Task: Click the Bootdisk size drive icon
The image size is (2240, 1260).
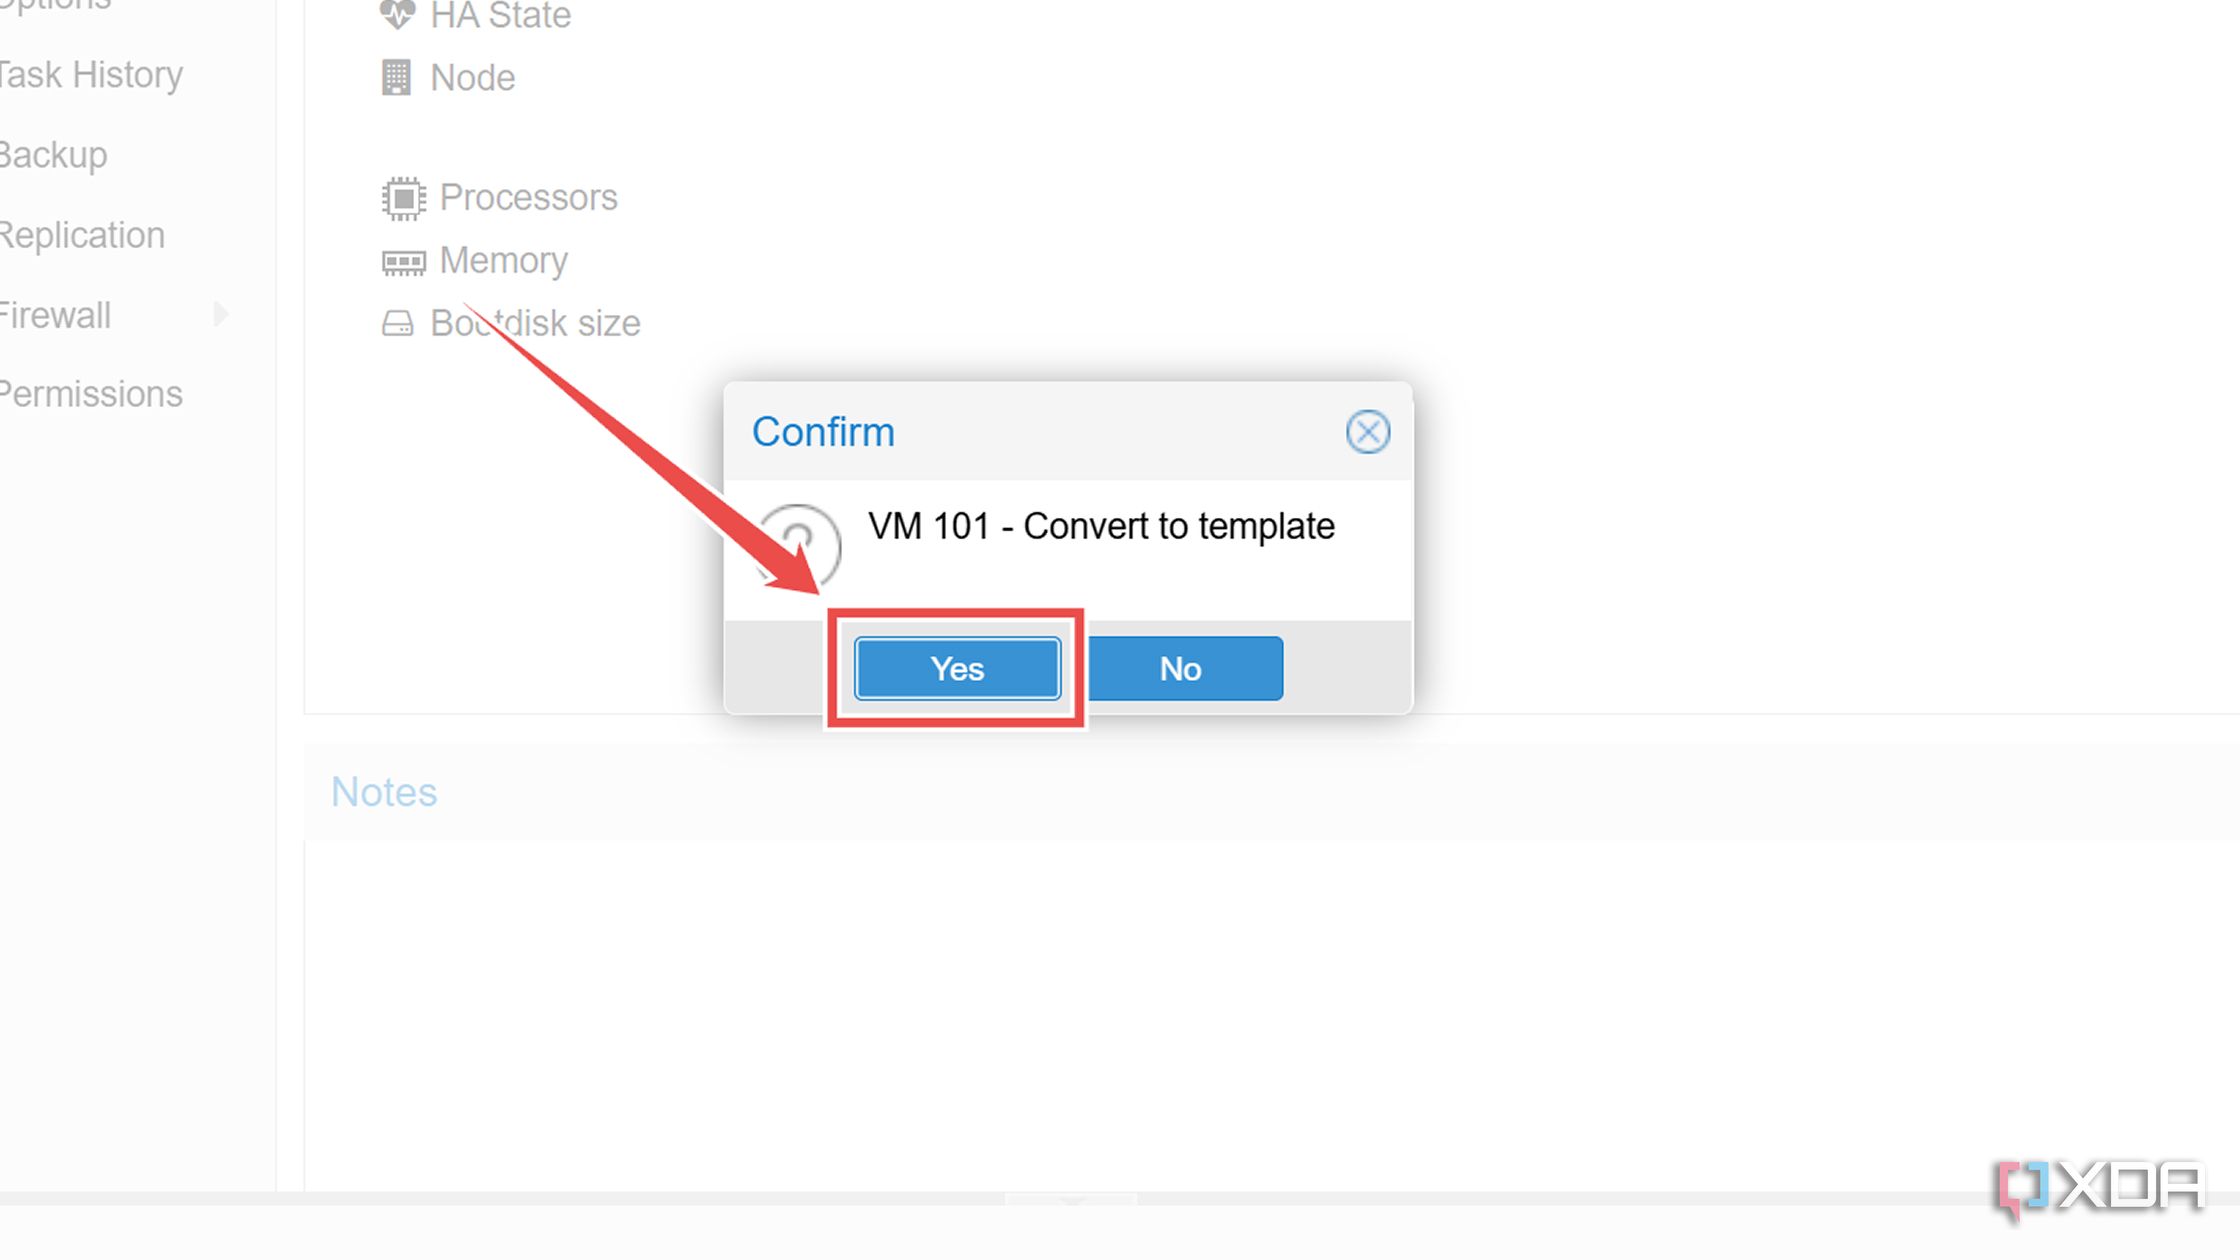Action: pos(397,323)
